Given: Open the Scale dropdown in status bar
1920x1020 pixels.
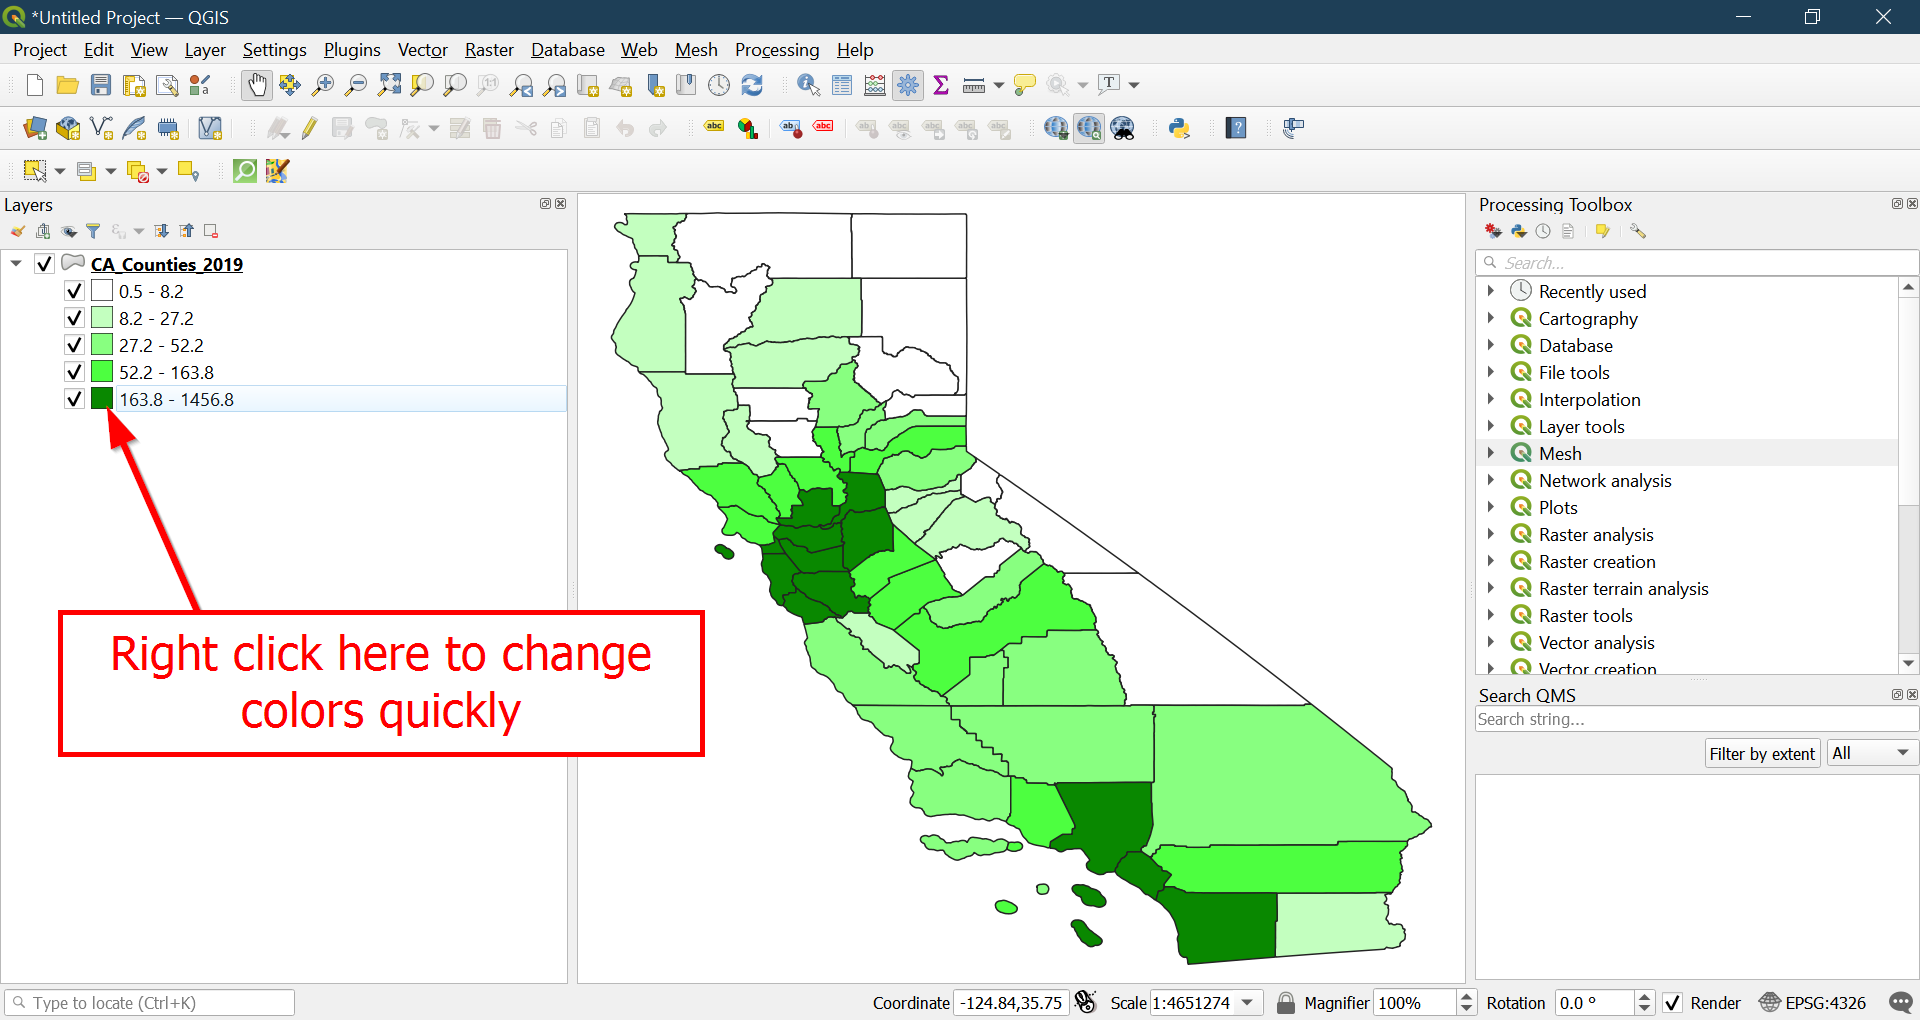Looking at the screenshot, I should [x=1247, y=1003].
